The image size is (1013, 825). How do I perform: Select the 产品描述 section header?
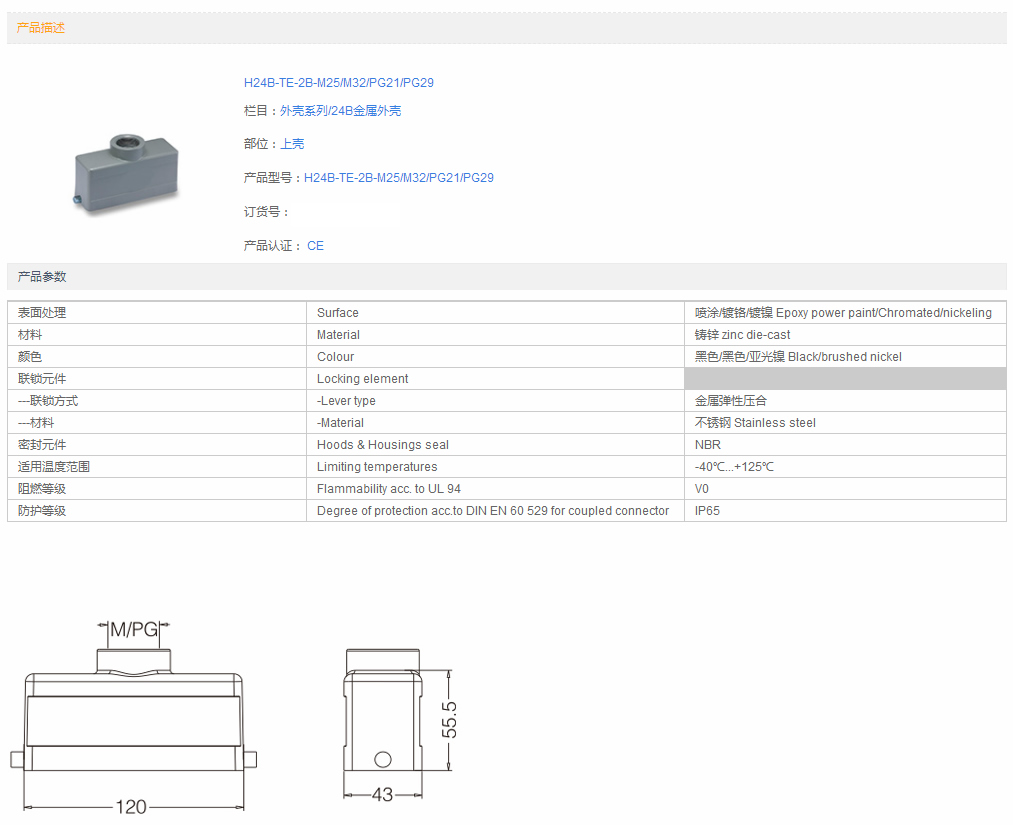click(x=41, y=28)
